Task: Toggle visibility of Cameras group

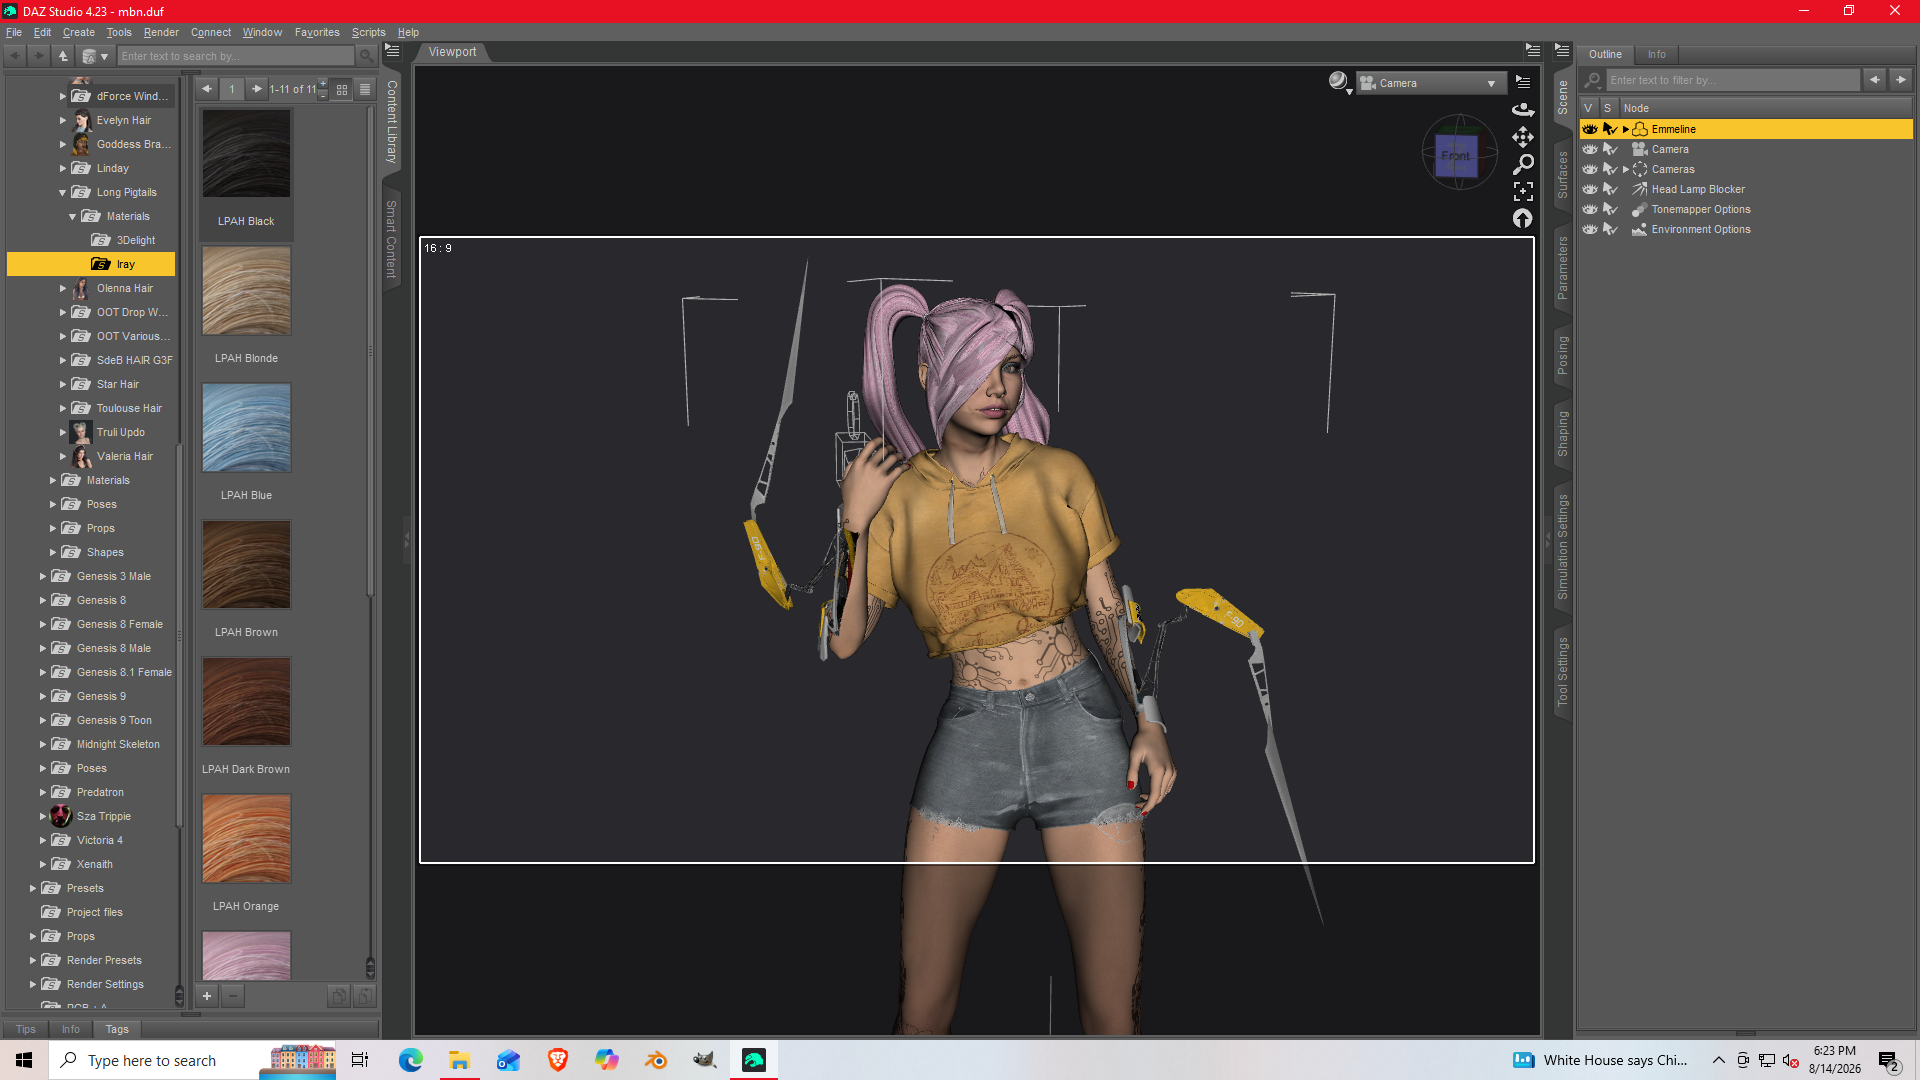Action: [x=1590, y=169]
